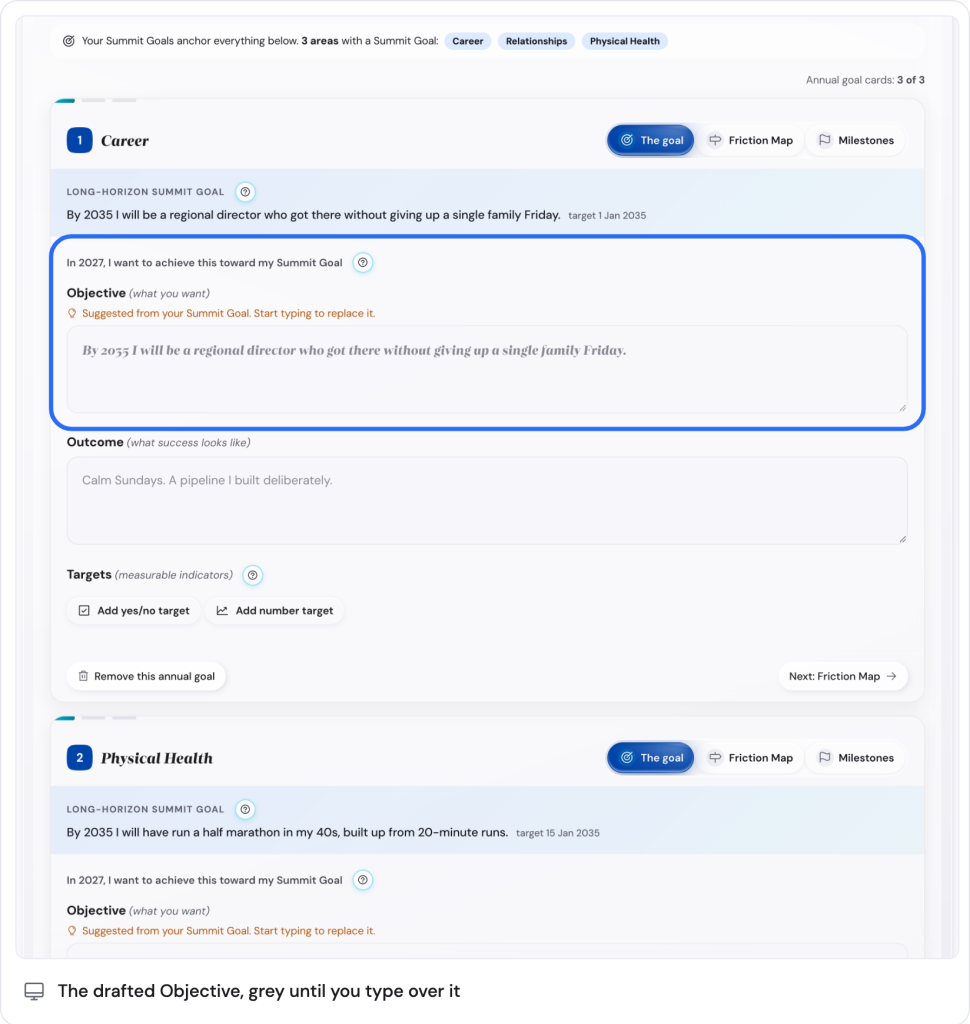Click Remove this annual goal button
970x1024 pixels.
[x=146, y=677]
